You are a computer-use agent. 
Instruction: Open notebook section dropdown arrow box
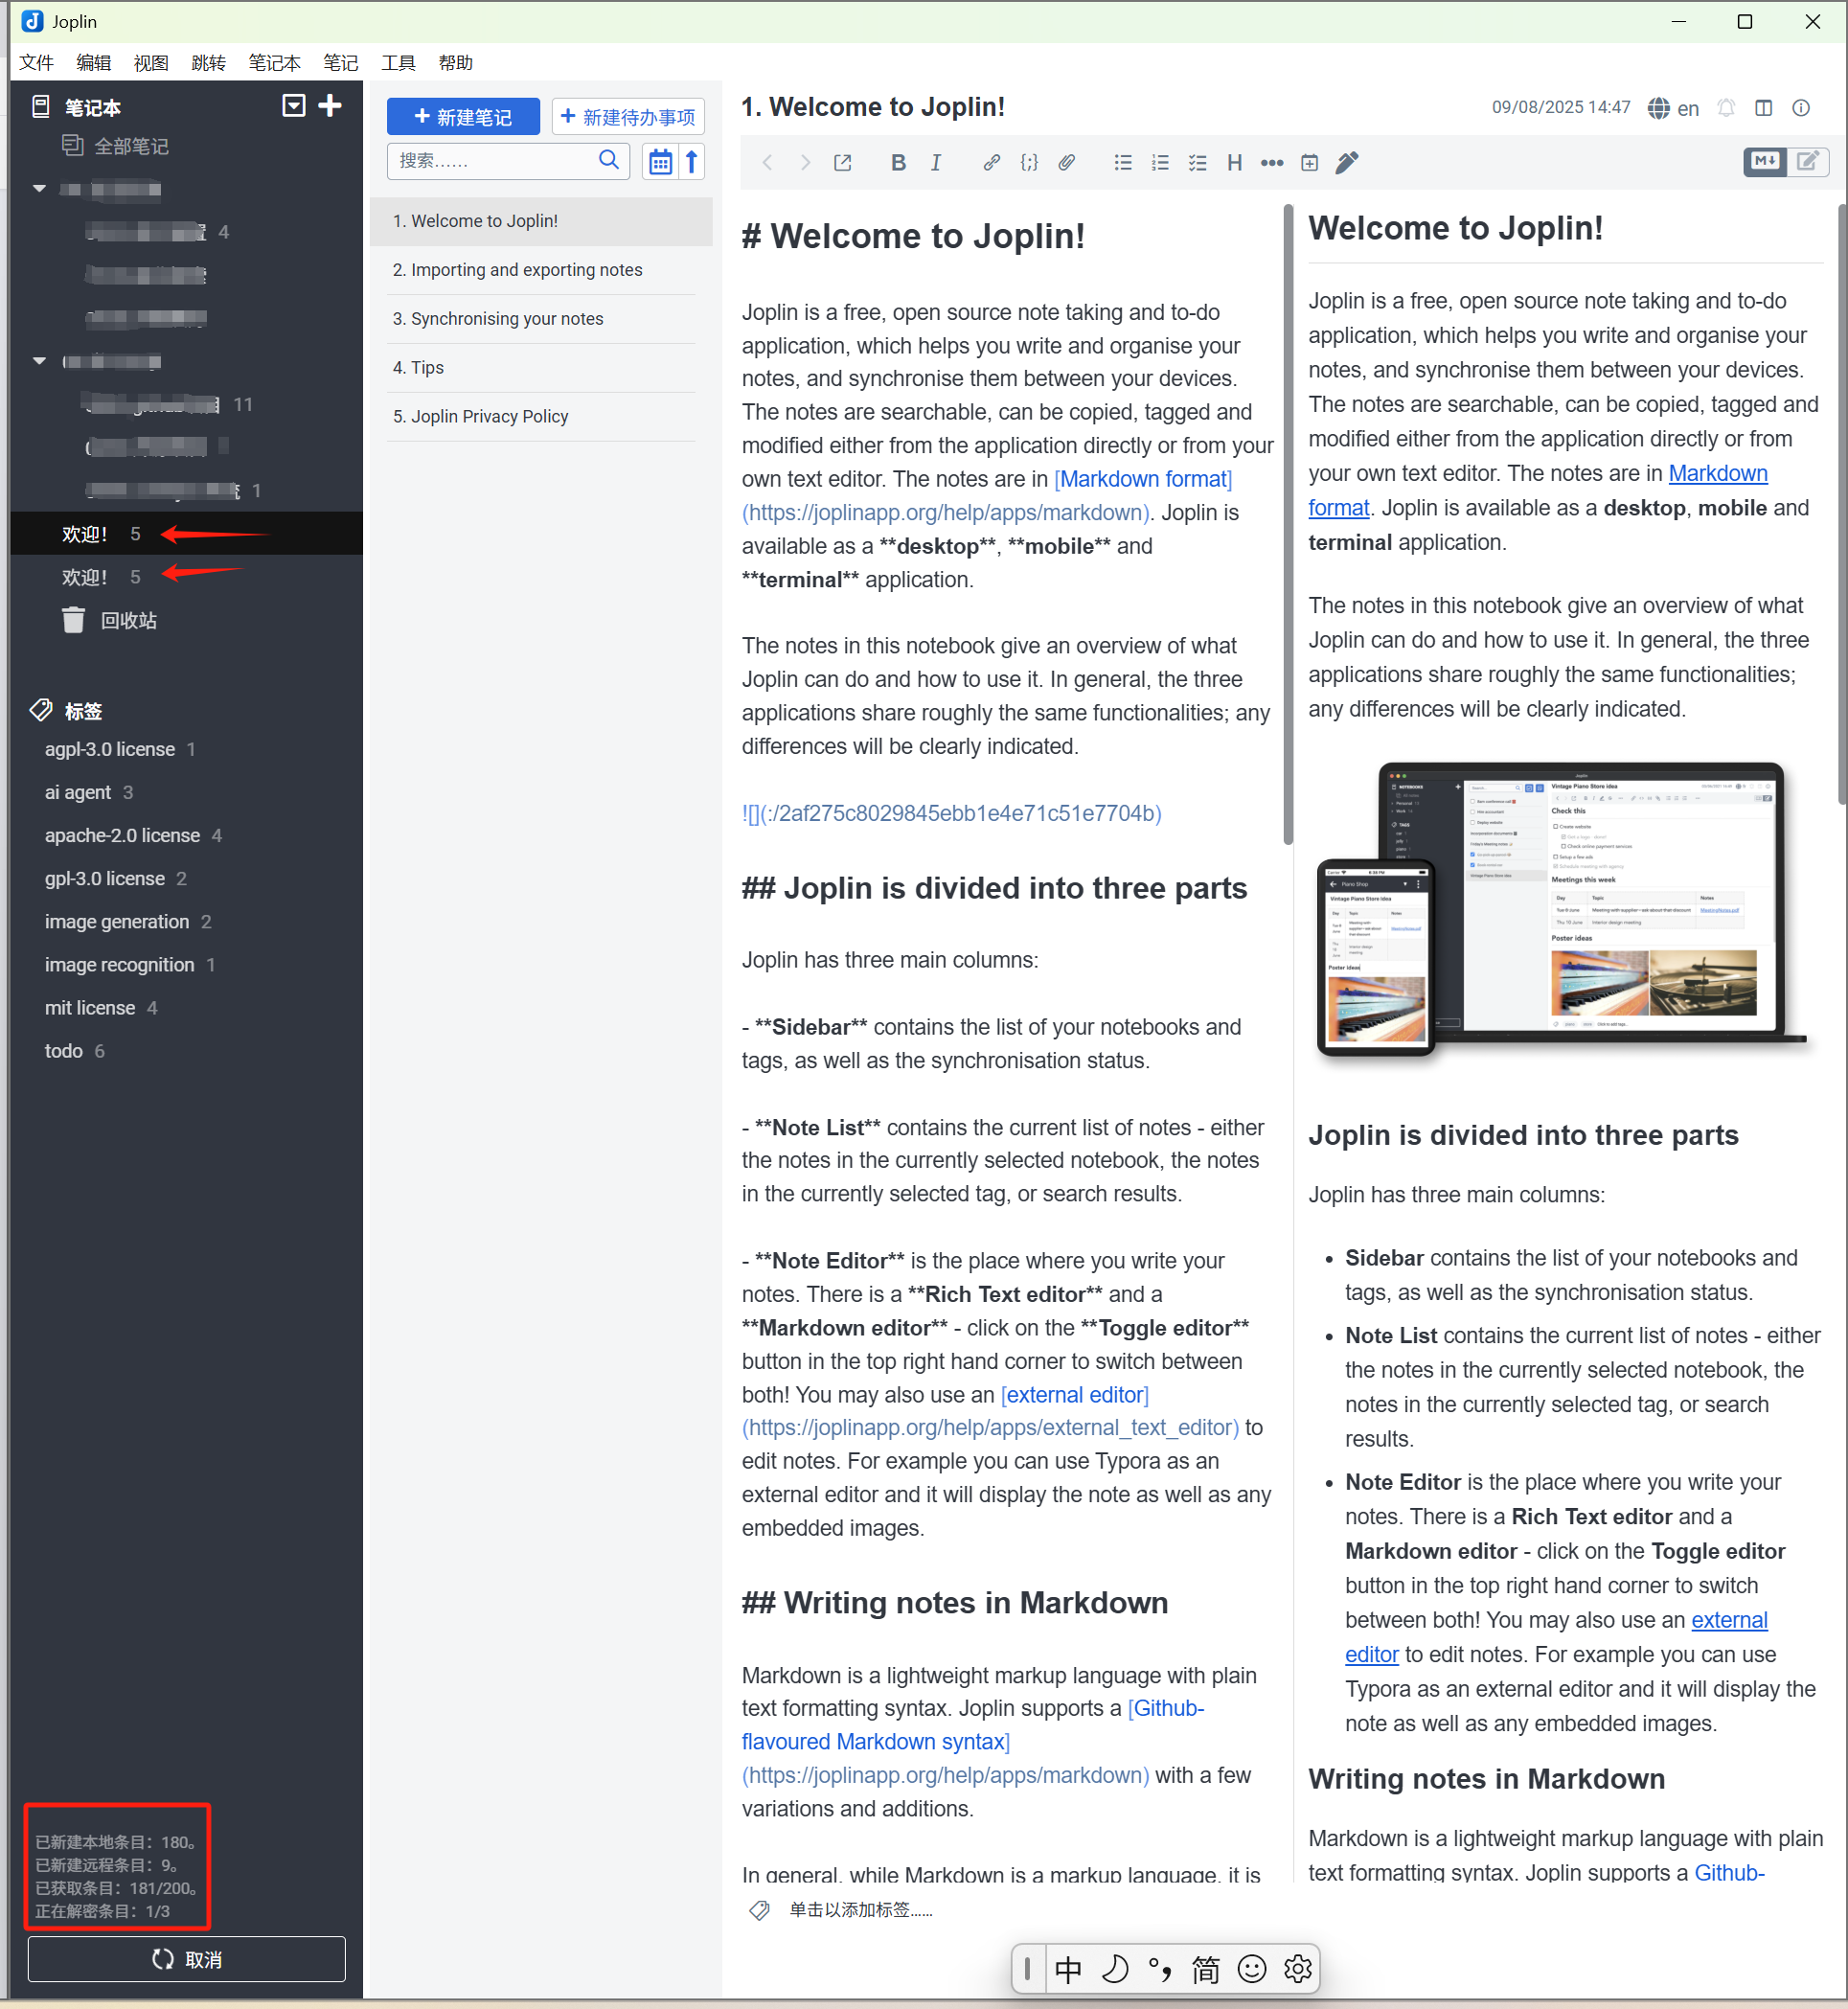pyautogui.click(x=294, y=106)
